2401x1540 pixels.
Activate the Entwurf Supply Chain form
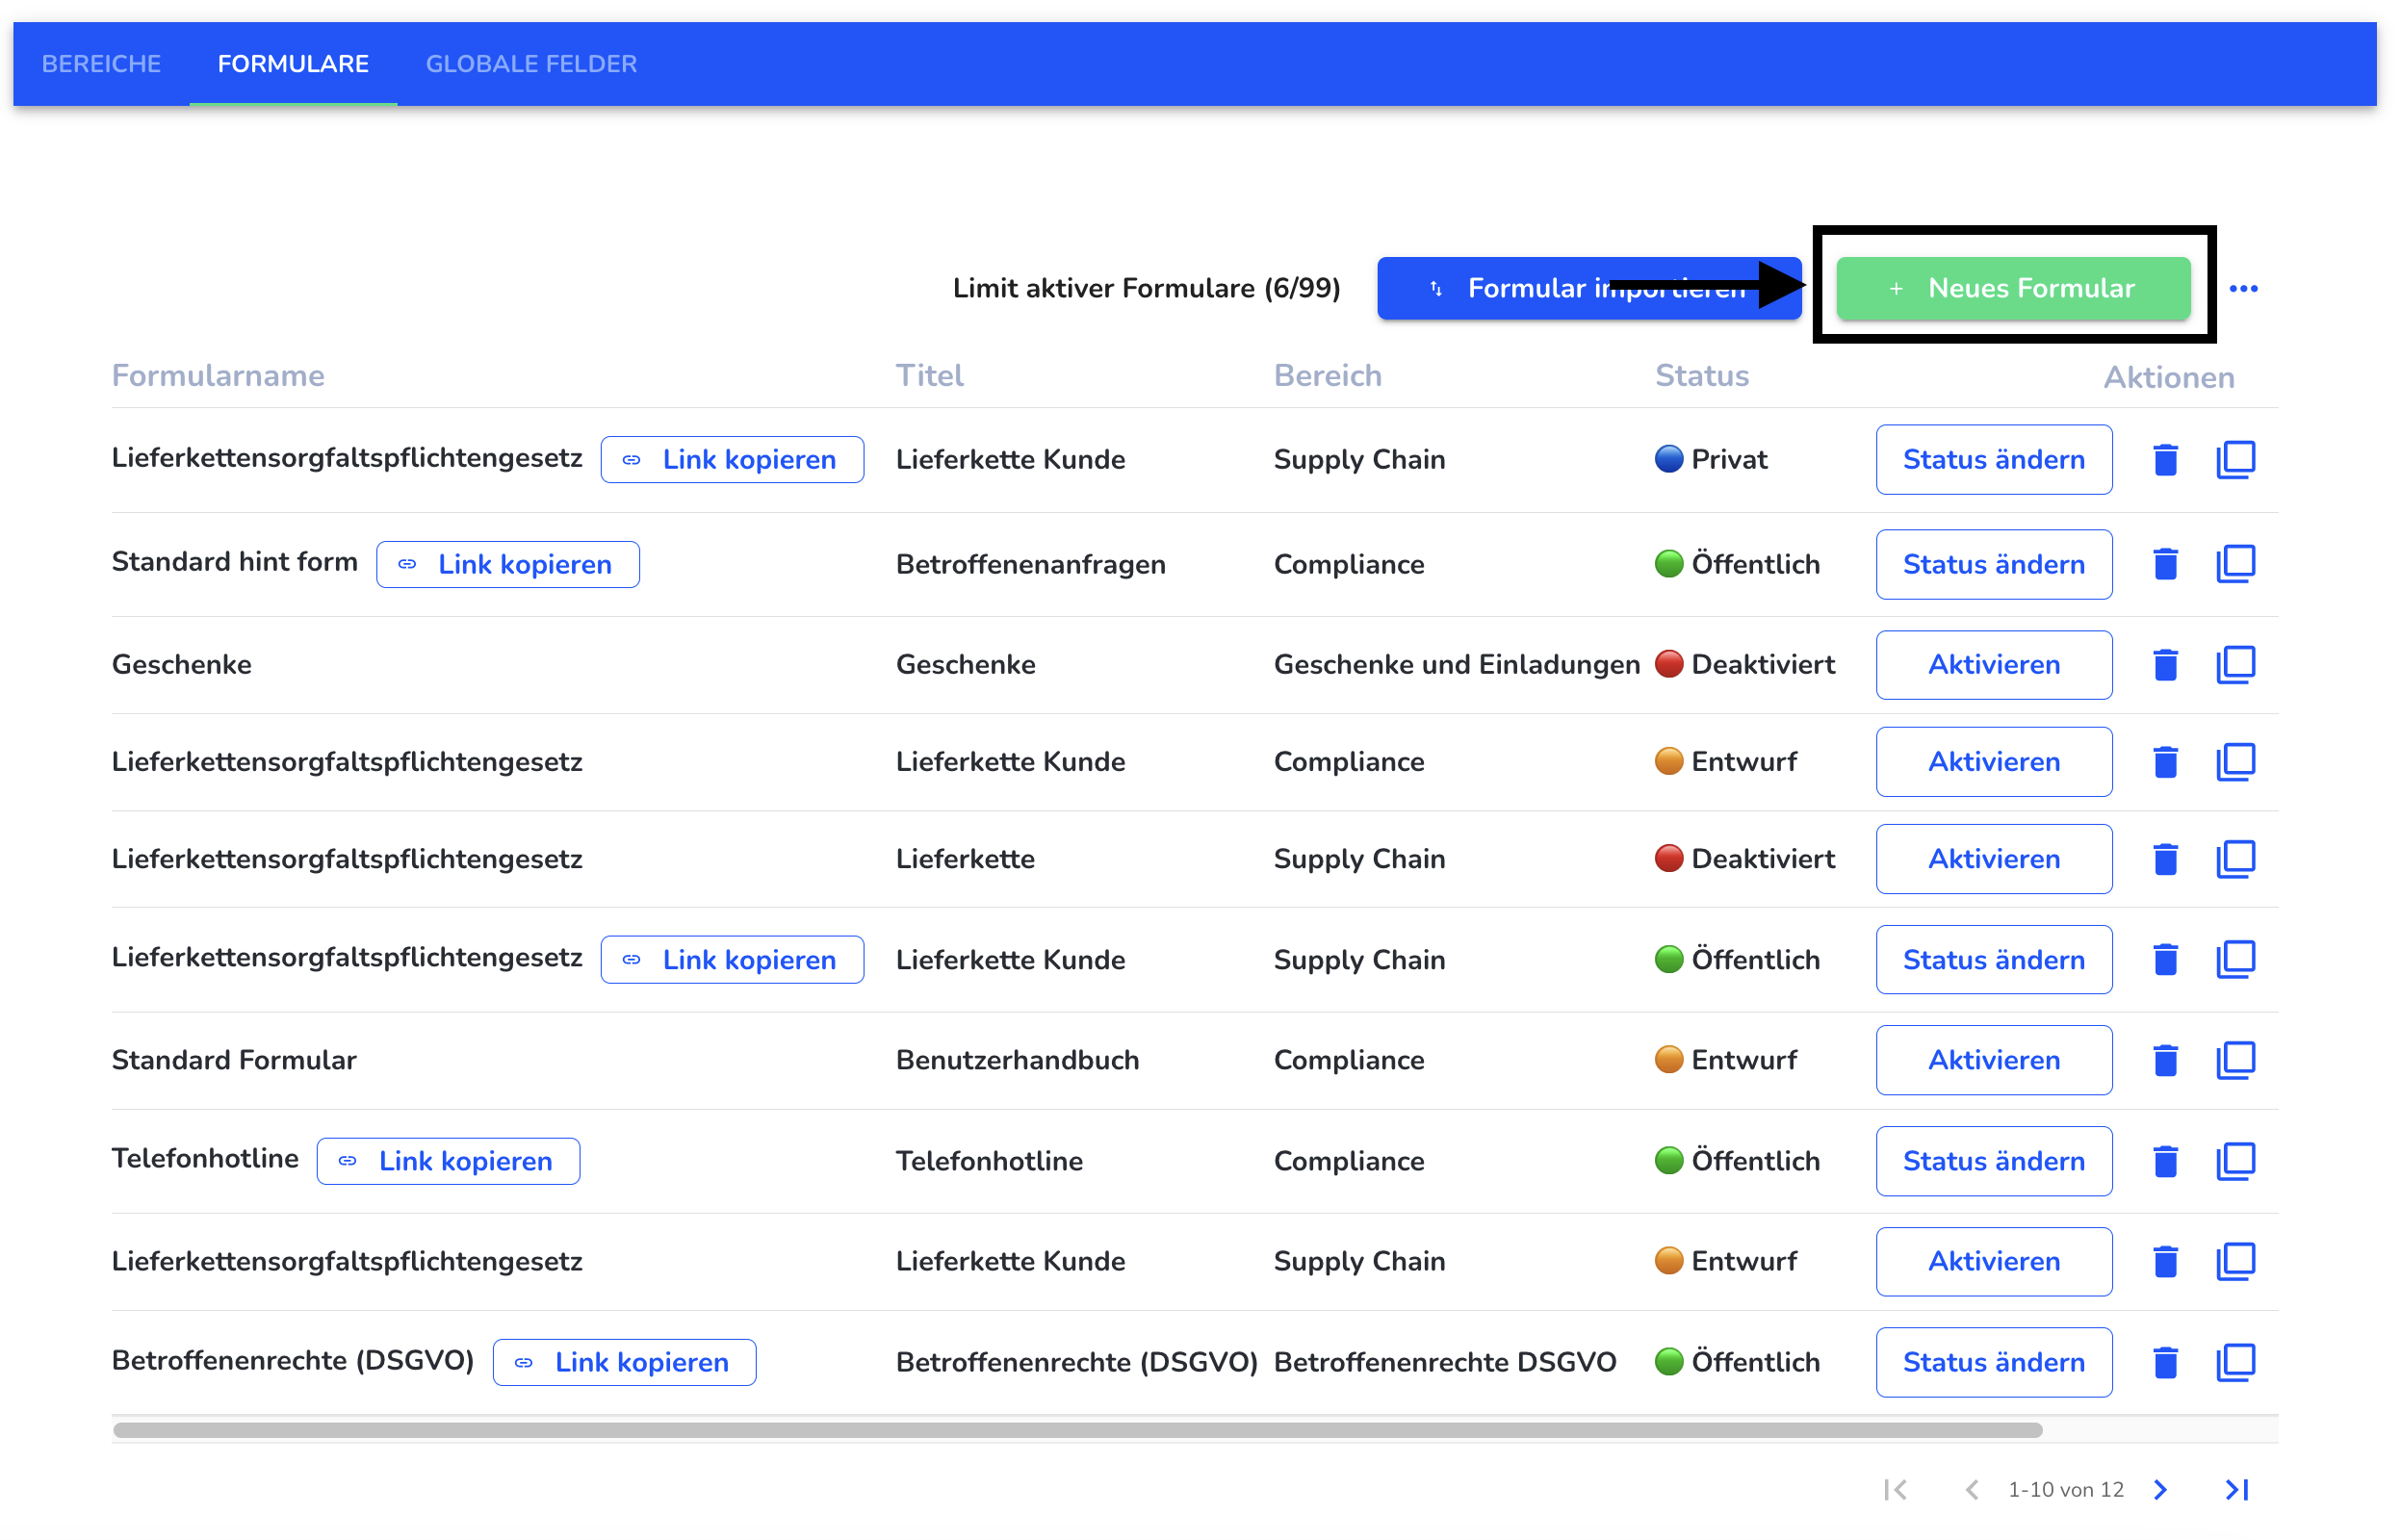[x=1994, y=1262]
